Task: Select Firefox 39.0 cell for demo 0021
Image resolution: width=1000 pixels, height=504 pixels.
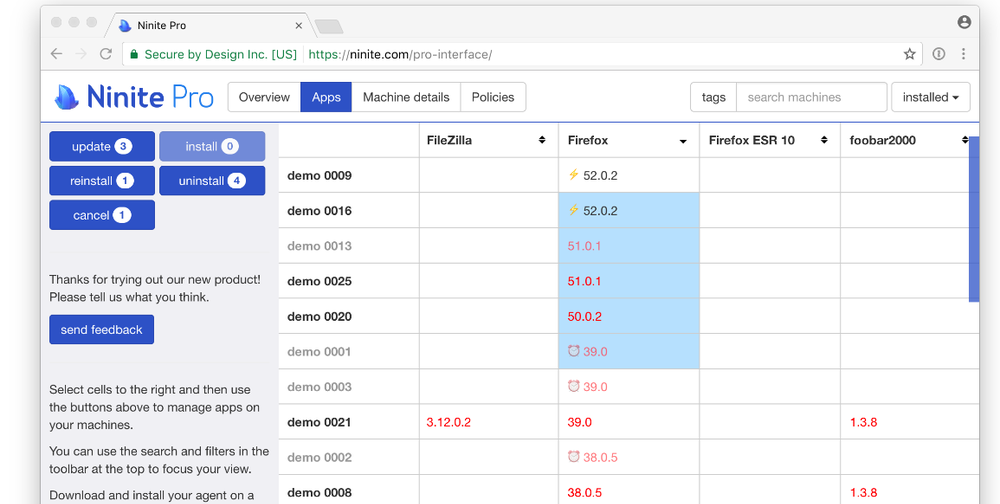Action: click(x=629, y=422)
